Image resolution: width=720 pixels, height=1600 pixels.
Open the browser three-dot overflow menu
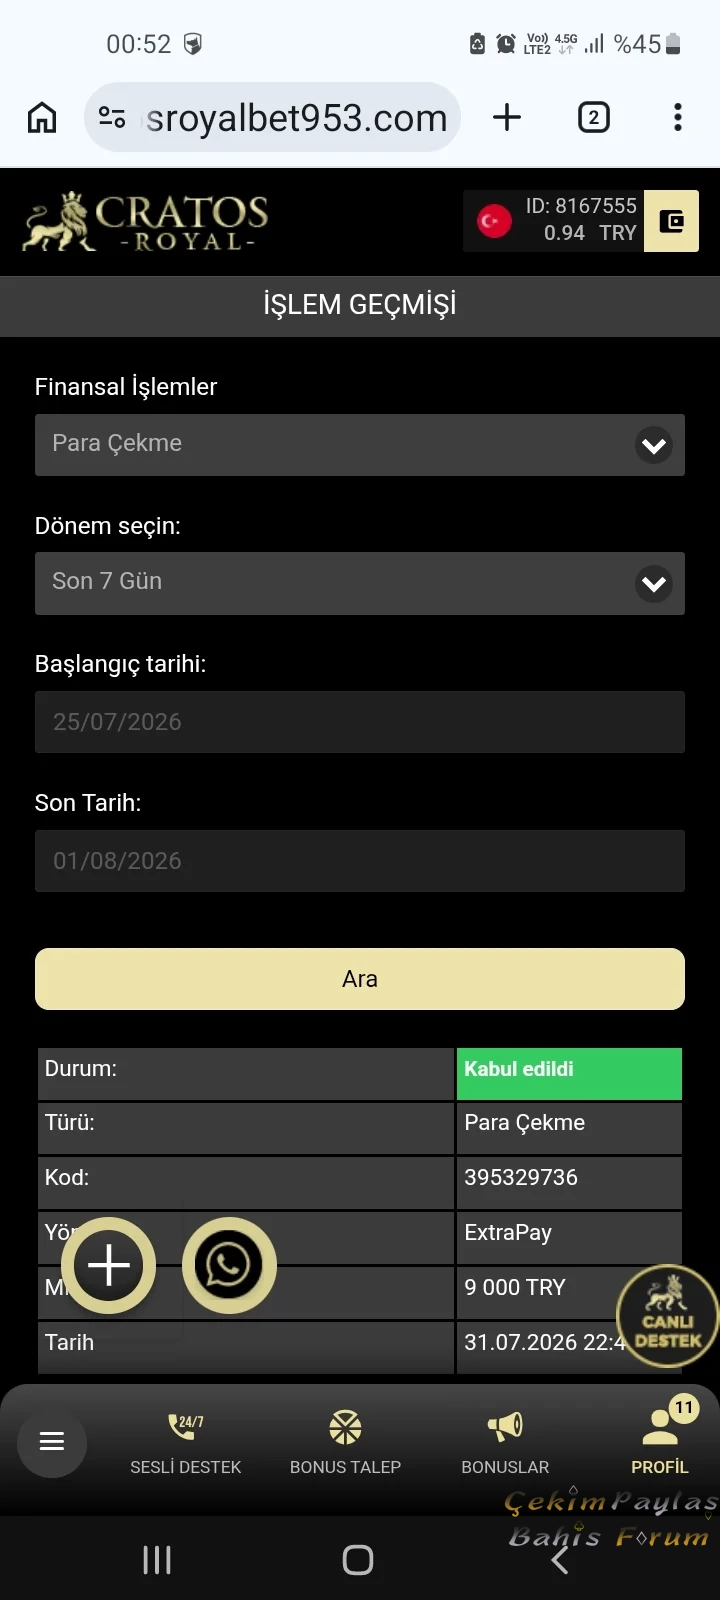678,117
